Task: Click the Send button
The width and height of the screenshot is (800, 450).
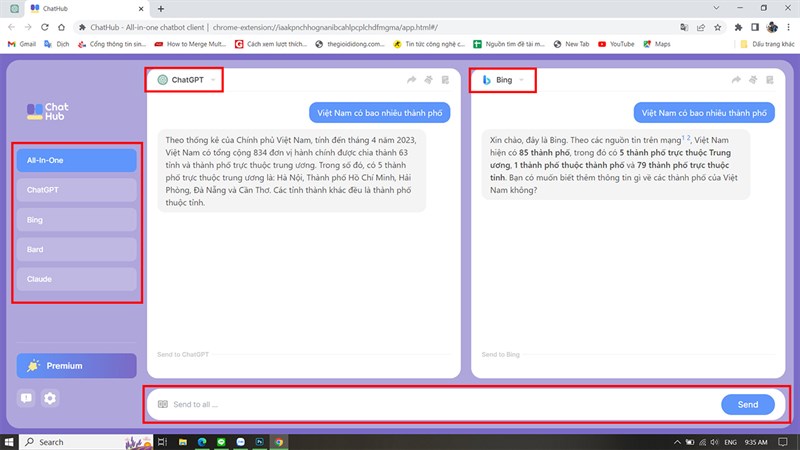Action: click(747, 404)
